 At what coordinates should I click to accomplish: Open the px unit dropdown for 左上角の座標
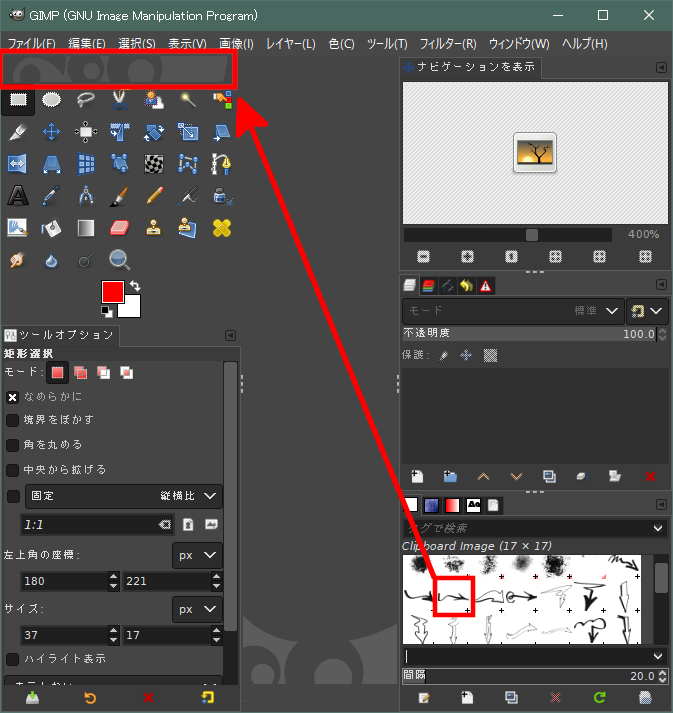click(197, 555)
